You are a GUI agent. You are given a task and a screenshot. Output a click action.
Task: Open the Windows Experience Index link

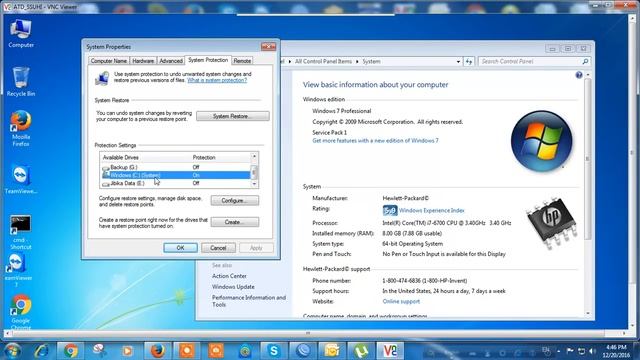[431, 211]
